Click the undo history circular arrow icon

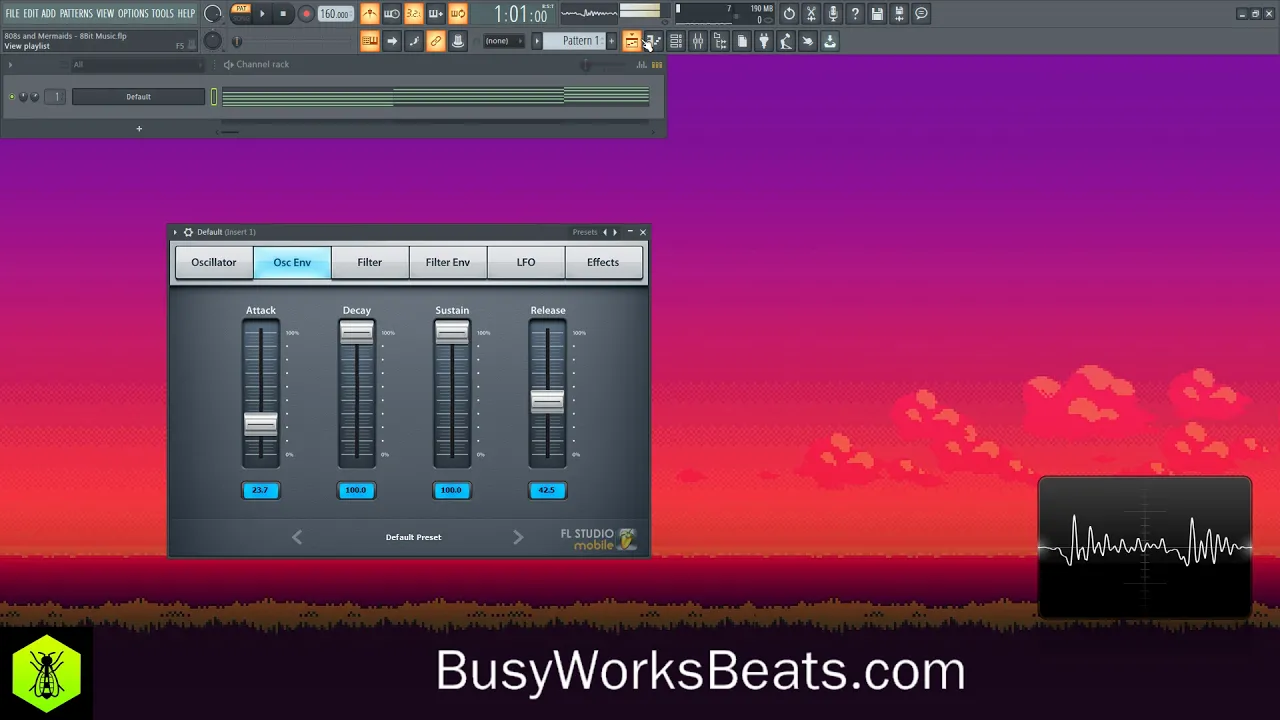coord(789,14)
